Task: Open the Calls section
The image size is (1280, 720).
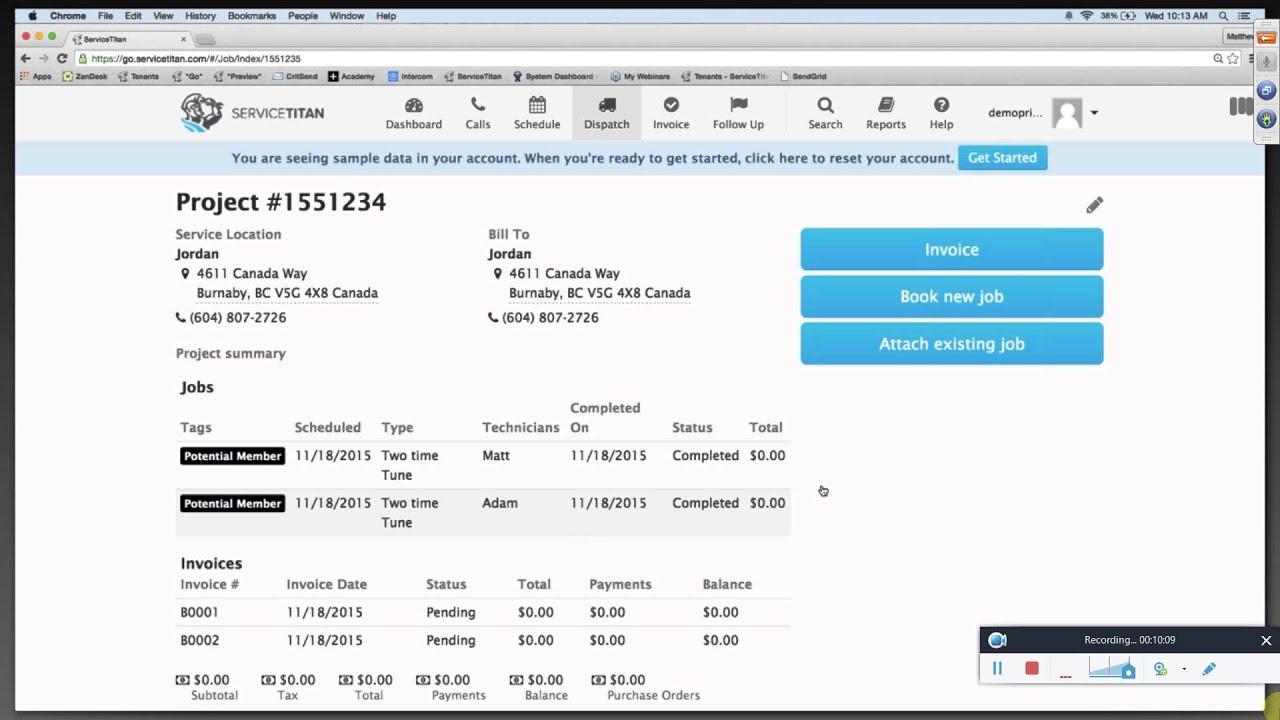Action: (x=478, y=113)
